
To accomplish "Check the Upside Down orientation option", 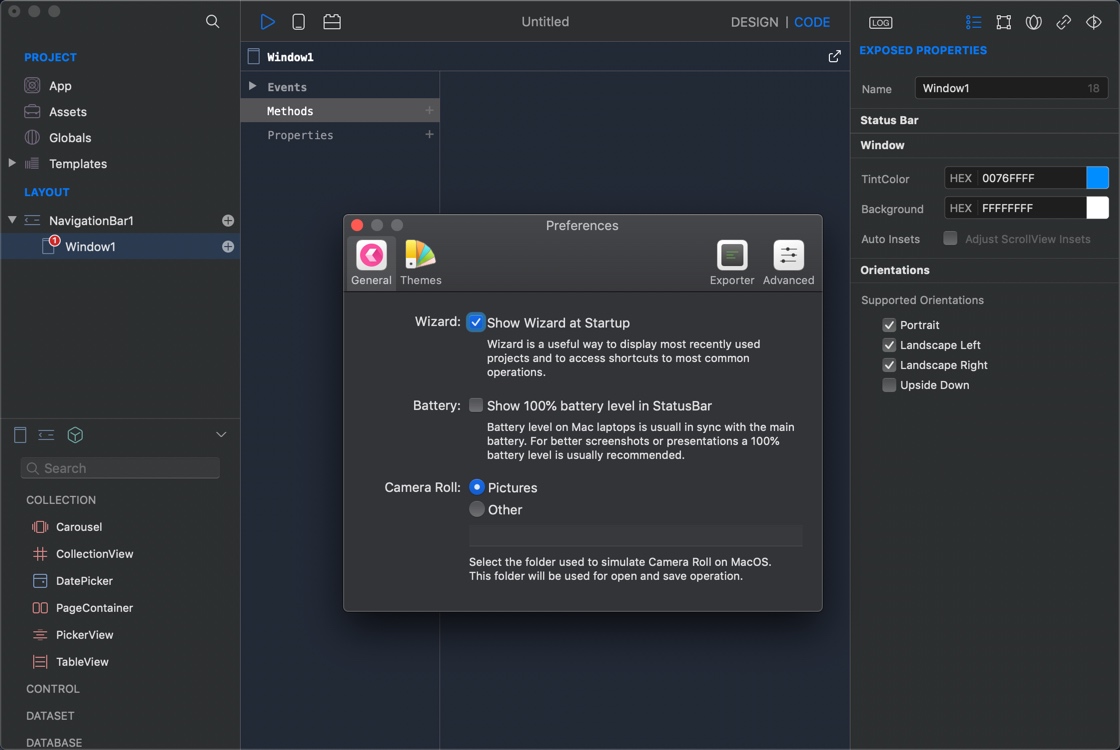I will click(888, 384).
